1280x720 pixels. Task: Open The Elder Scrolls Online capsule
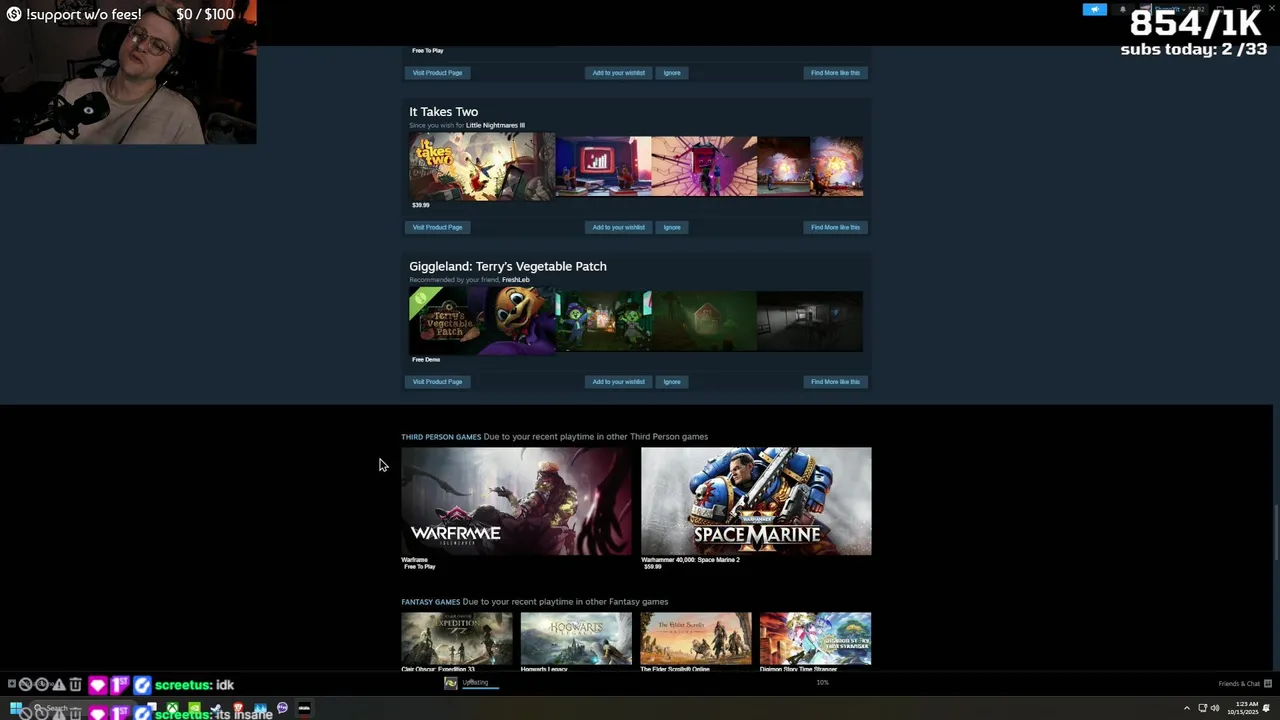696,638
